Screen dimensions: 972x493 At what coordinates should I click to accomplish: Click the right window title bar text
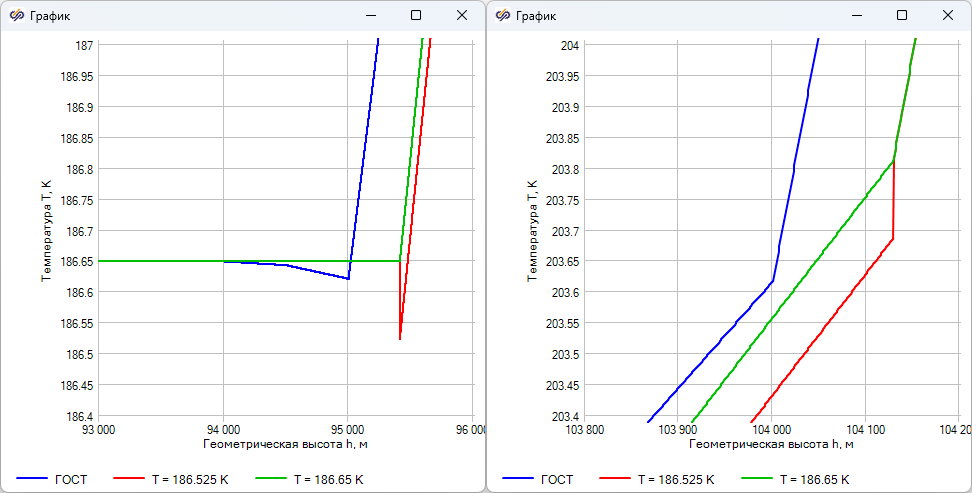coord(536,16)
